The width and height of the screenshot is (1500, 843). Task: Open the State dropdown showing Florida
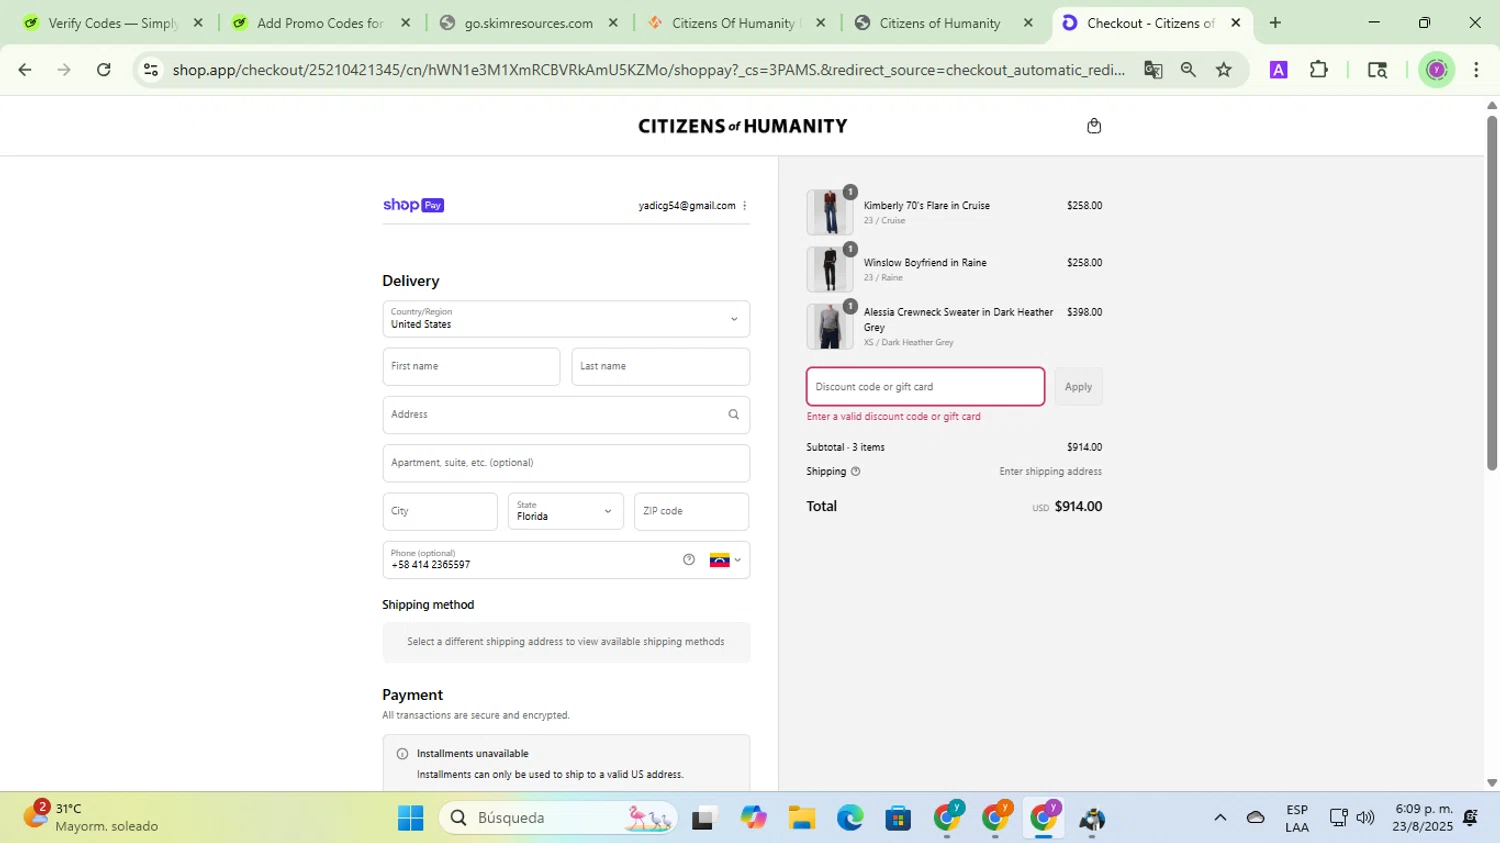coord(566,512)
